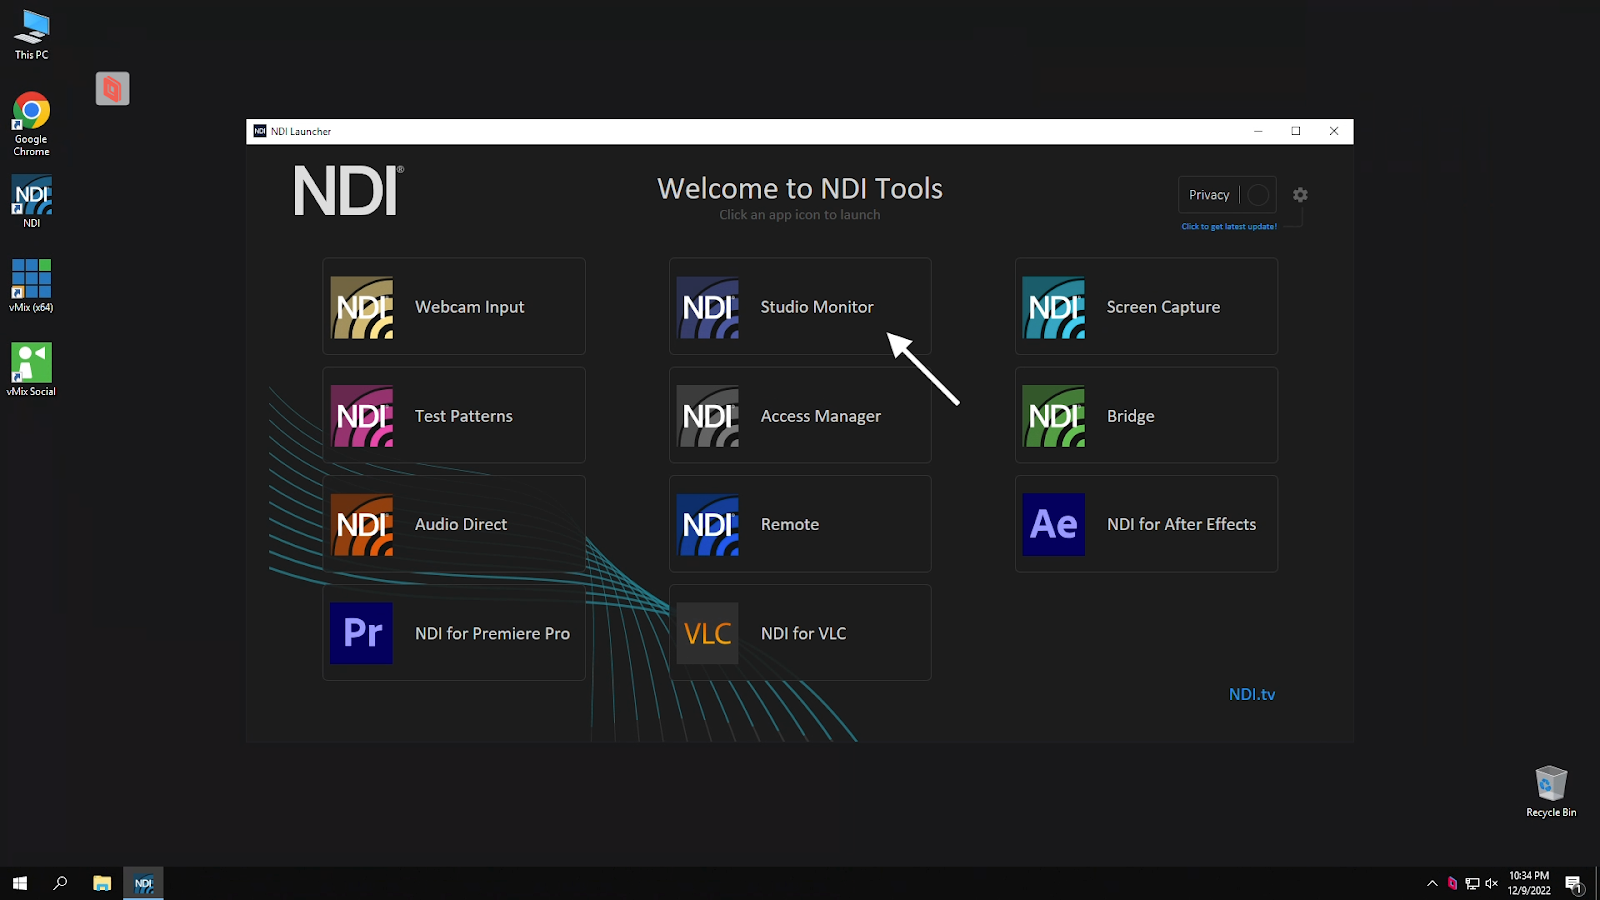
Task: Click the Webcam Input label
Action: coord(470,307)
